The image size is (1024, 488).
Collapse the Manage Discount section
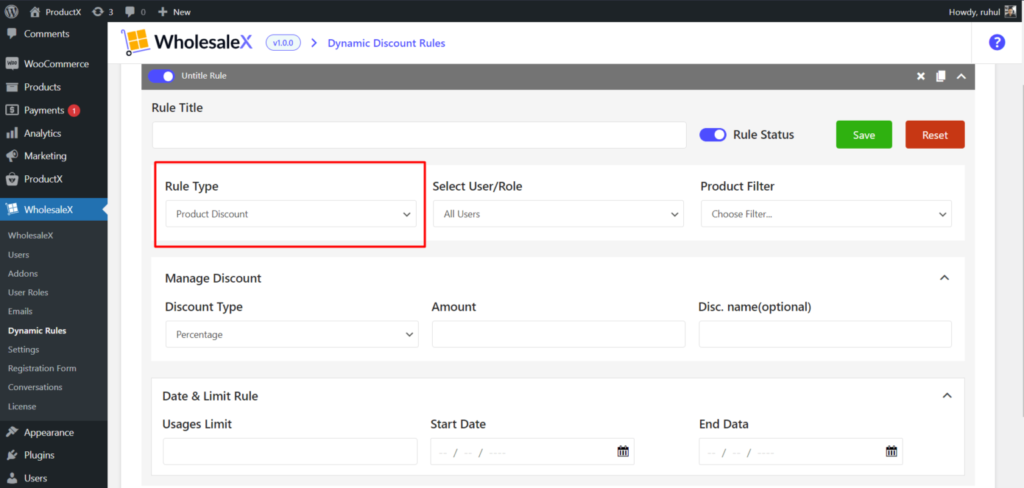pyautogui.click(x=944, y=278)
